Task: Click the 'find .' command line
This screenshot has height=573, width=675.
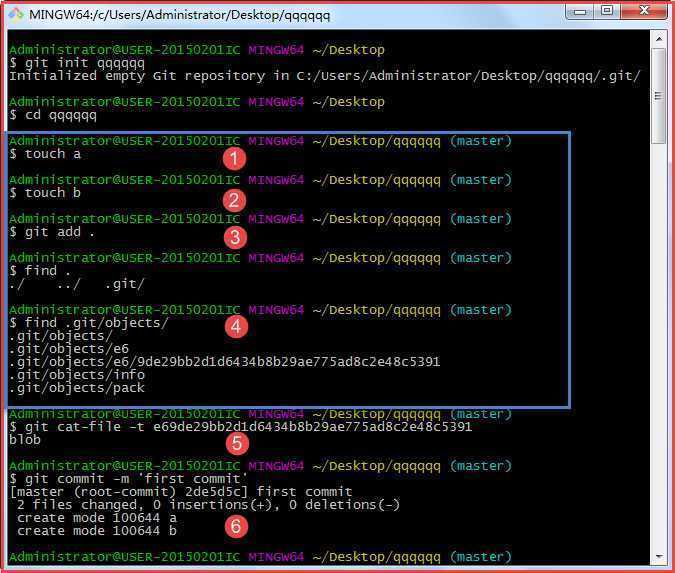Action: 40,271
